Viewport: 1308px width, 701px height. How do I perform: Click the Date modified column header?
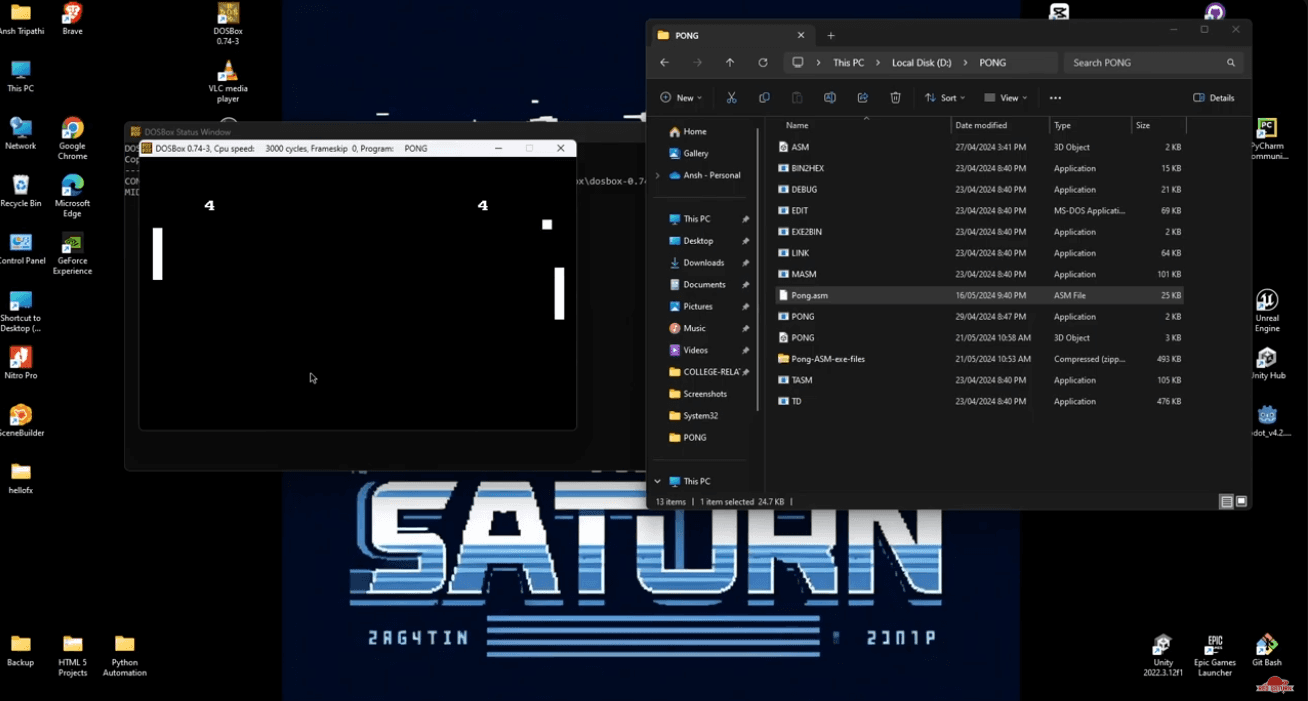[x=981, y=126]
